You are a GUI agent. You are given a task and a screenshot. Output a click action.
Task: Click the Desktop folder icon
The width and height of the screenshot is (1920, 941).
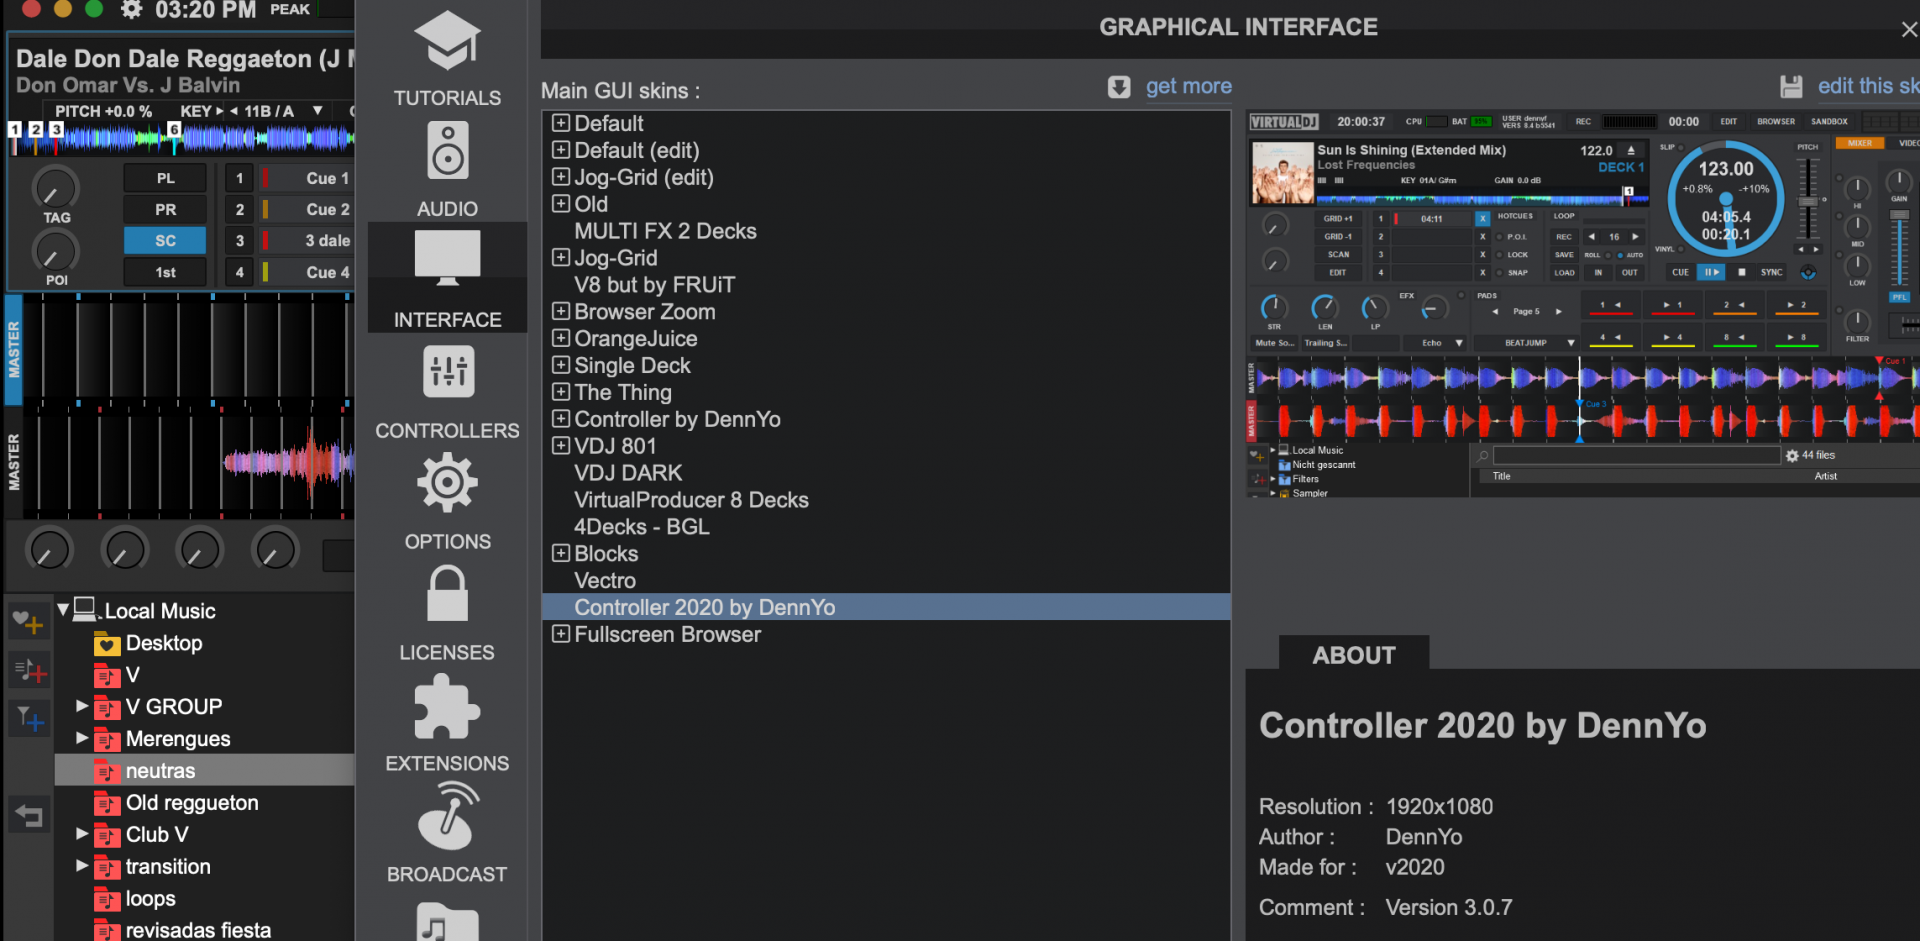107,644
